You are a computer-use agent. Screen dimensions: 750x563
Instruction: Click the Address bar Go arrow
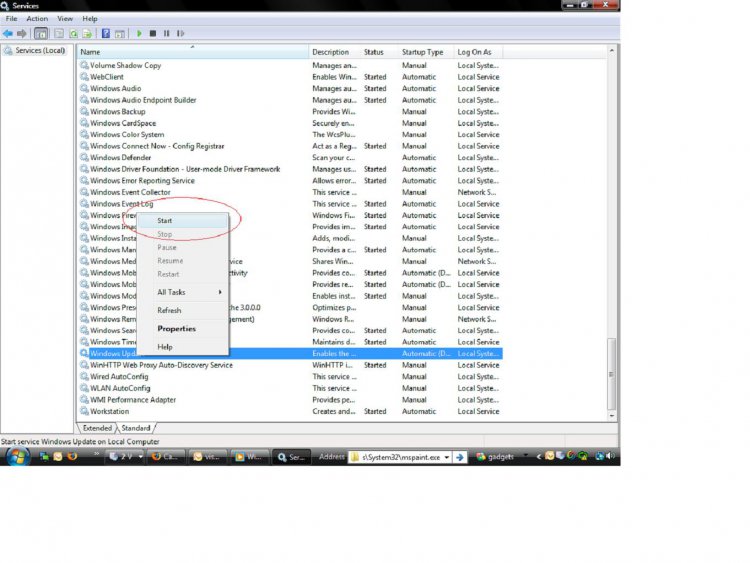460,457
